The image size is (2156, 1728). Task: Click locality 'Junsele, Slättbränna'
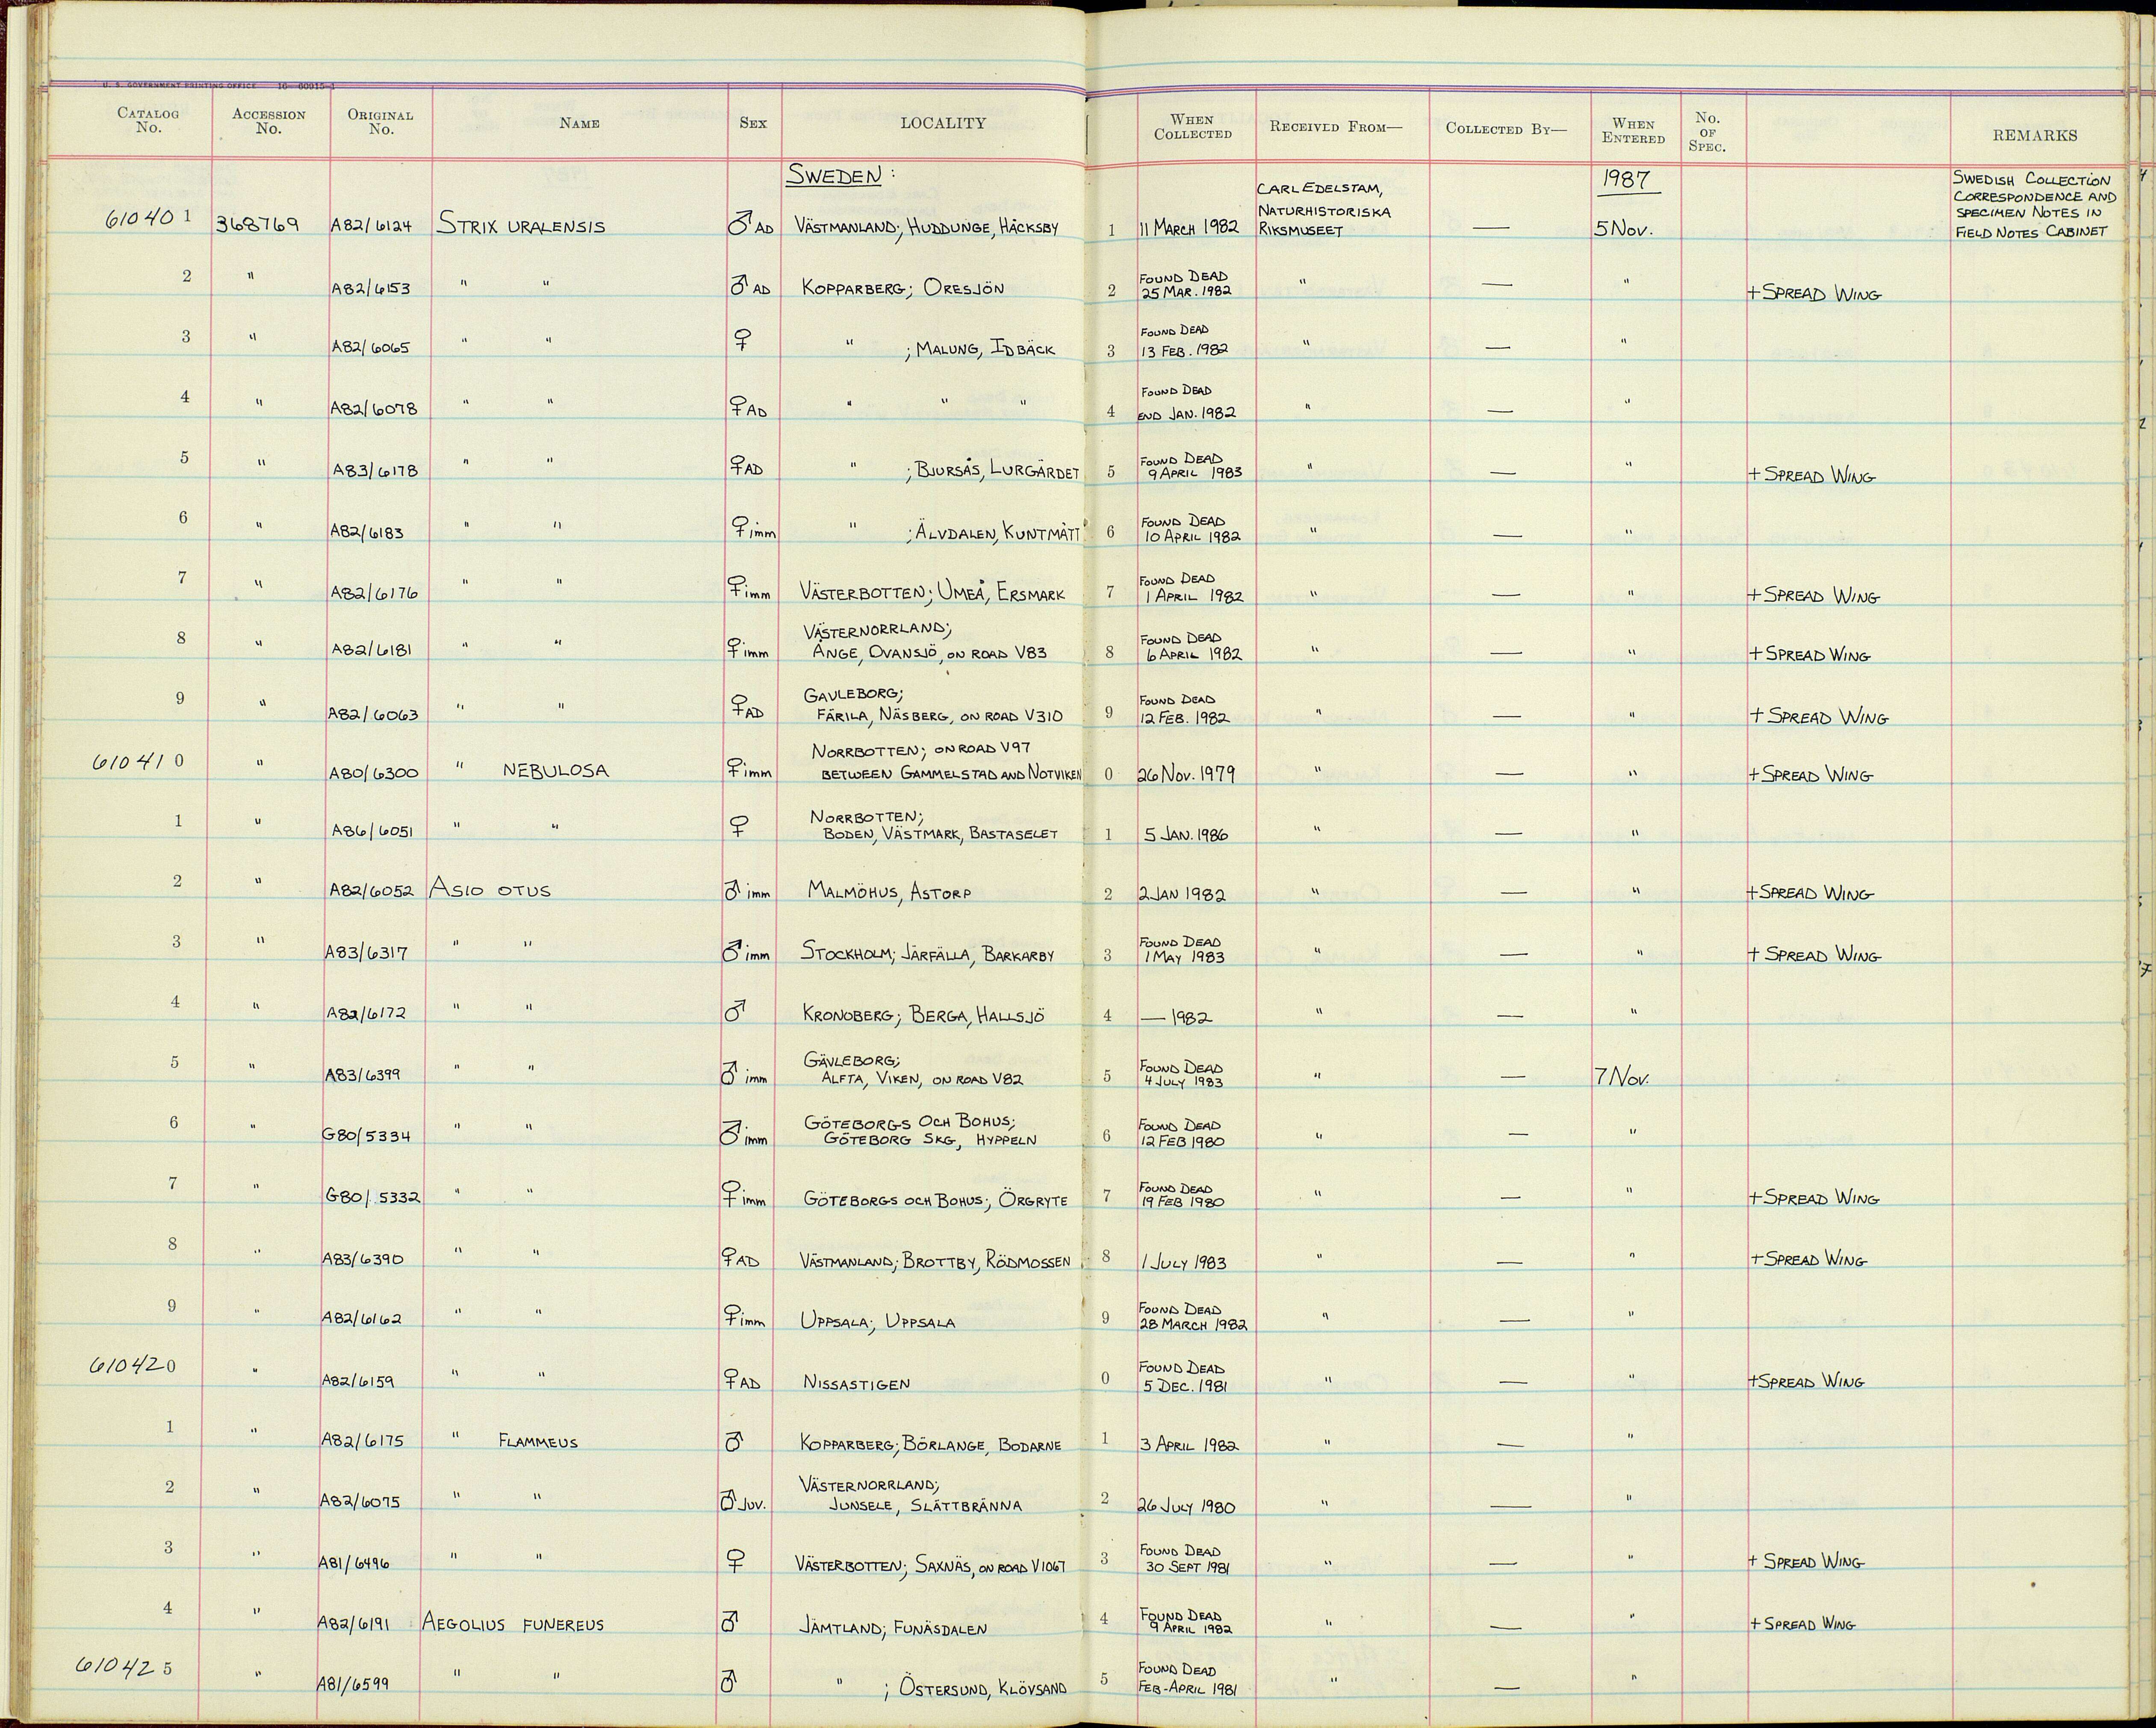(x=925, y=1505)
